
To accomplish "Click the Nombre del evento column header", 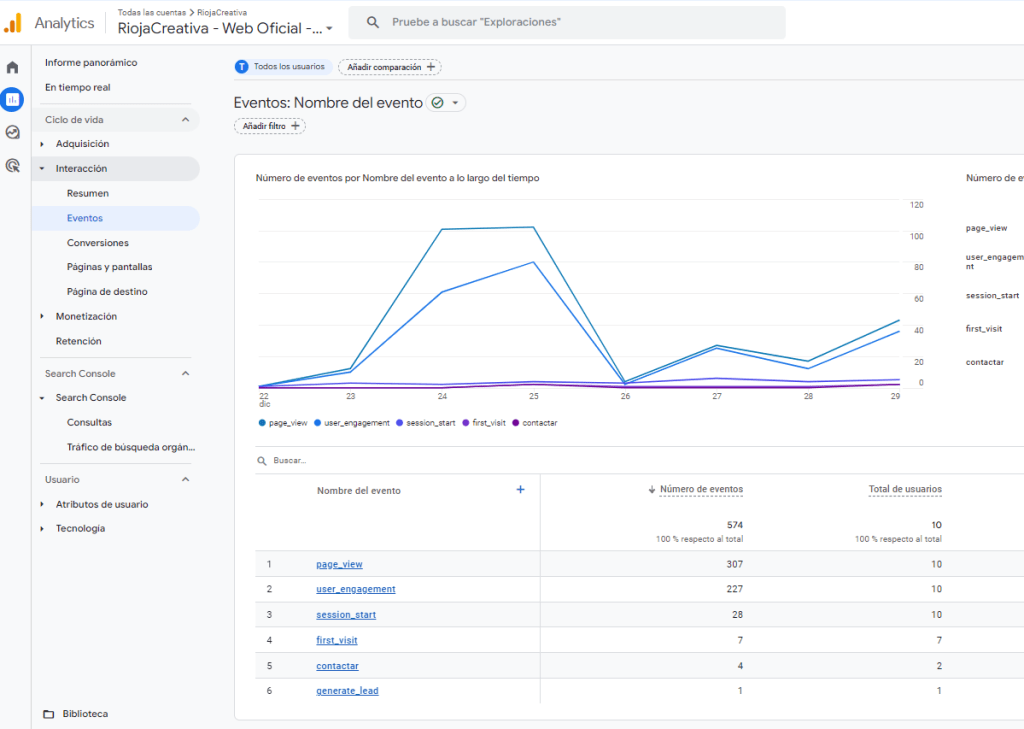I will 359,491.
